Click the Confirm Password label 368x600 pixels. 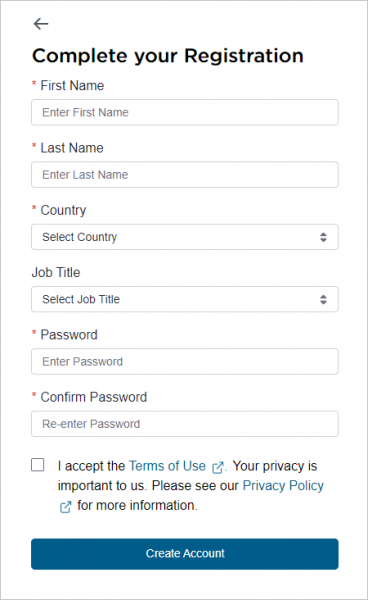[94, 397]
